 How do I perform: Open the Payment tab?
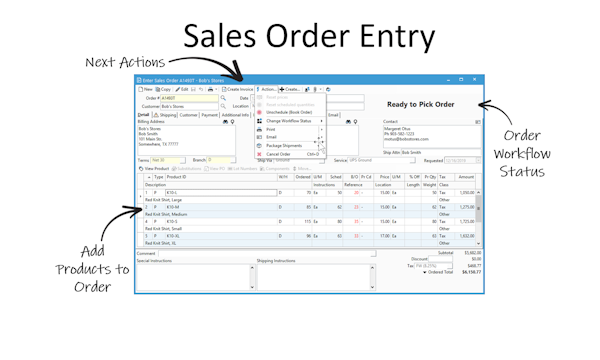[x=209, y=115]
